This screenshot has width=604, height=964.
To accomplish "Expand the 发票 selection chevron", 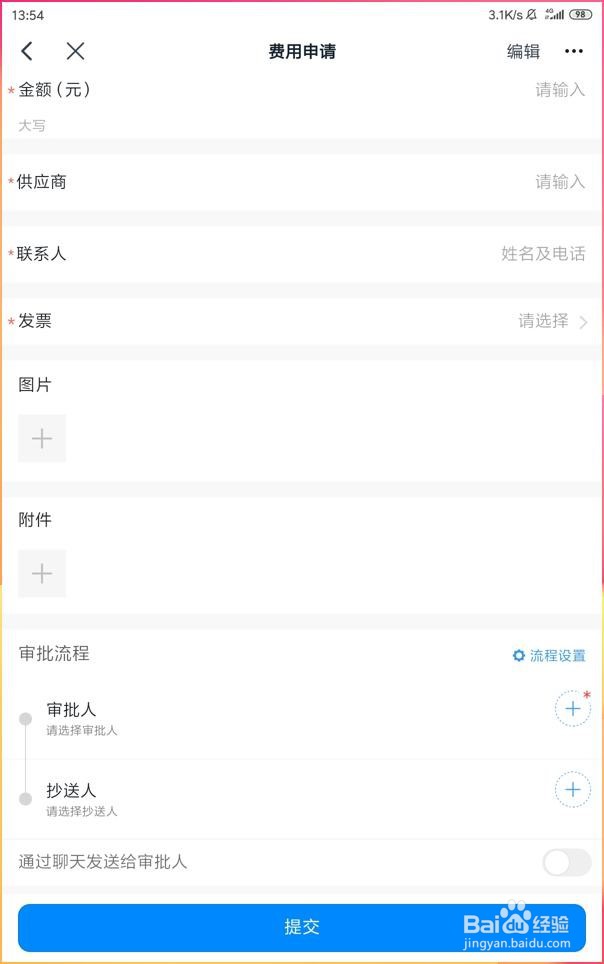I will pos(583,322).
